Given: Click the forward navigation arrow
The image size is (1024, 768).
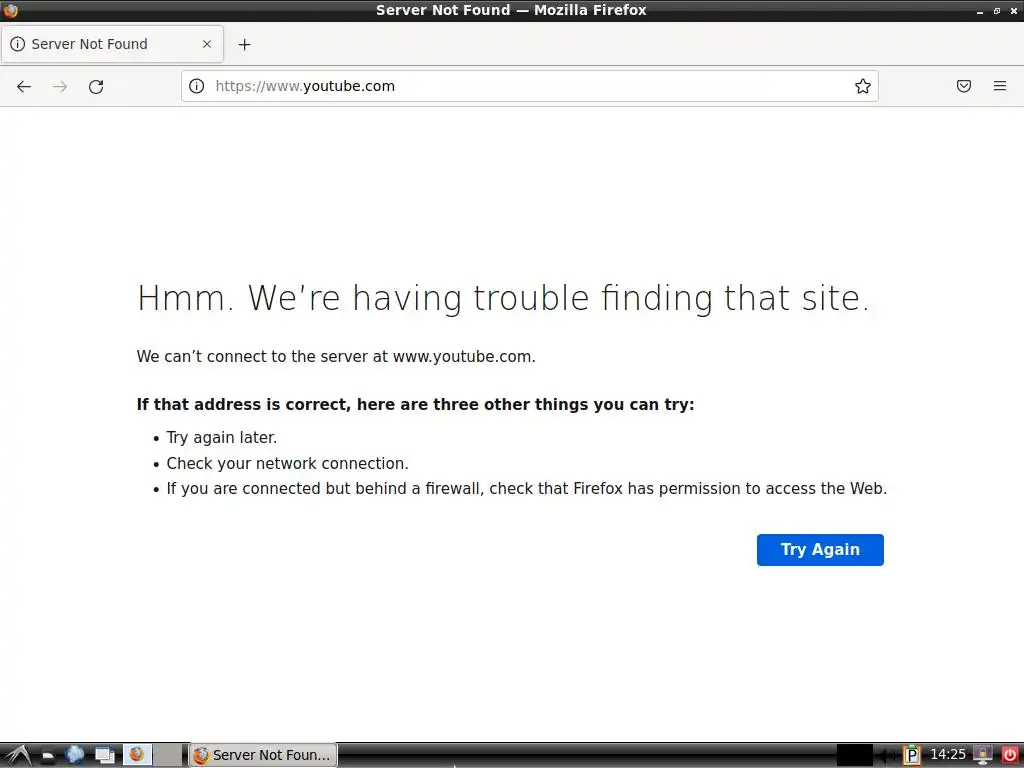Looking at the screenshot, I should 60,86.
